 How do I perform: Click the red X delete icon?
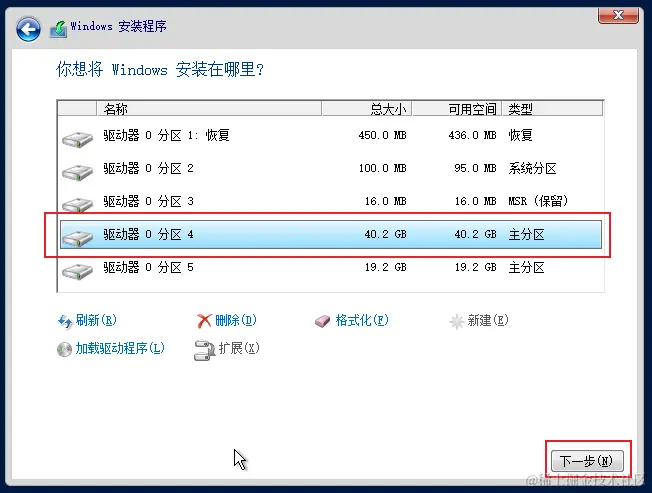pyautogui.click(x=204, y=320)
